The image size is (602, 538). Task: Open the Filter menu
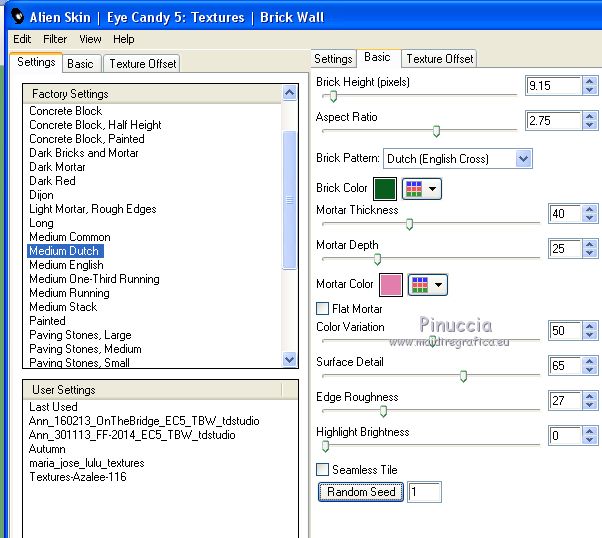[55, 39]
